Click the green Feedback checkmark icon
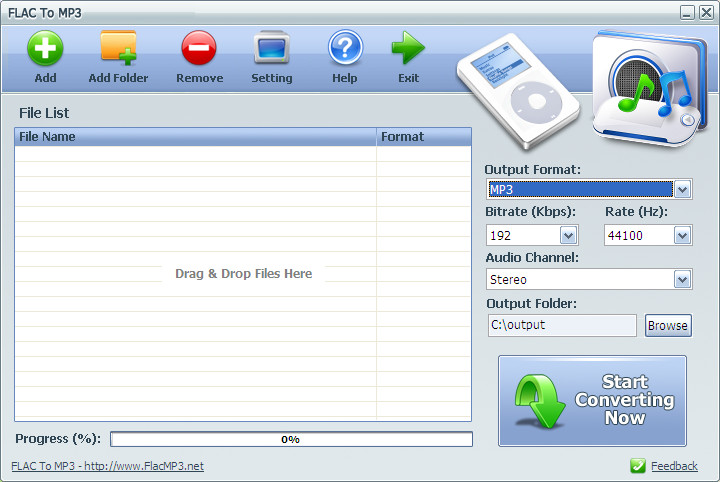 [638, 466]
